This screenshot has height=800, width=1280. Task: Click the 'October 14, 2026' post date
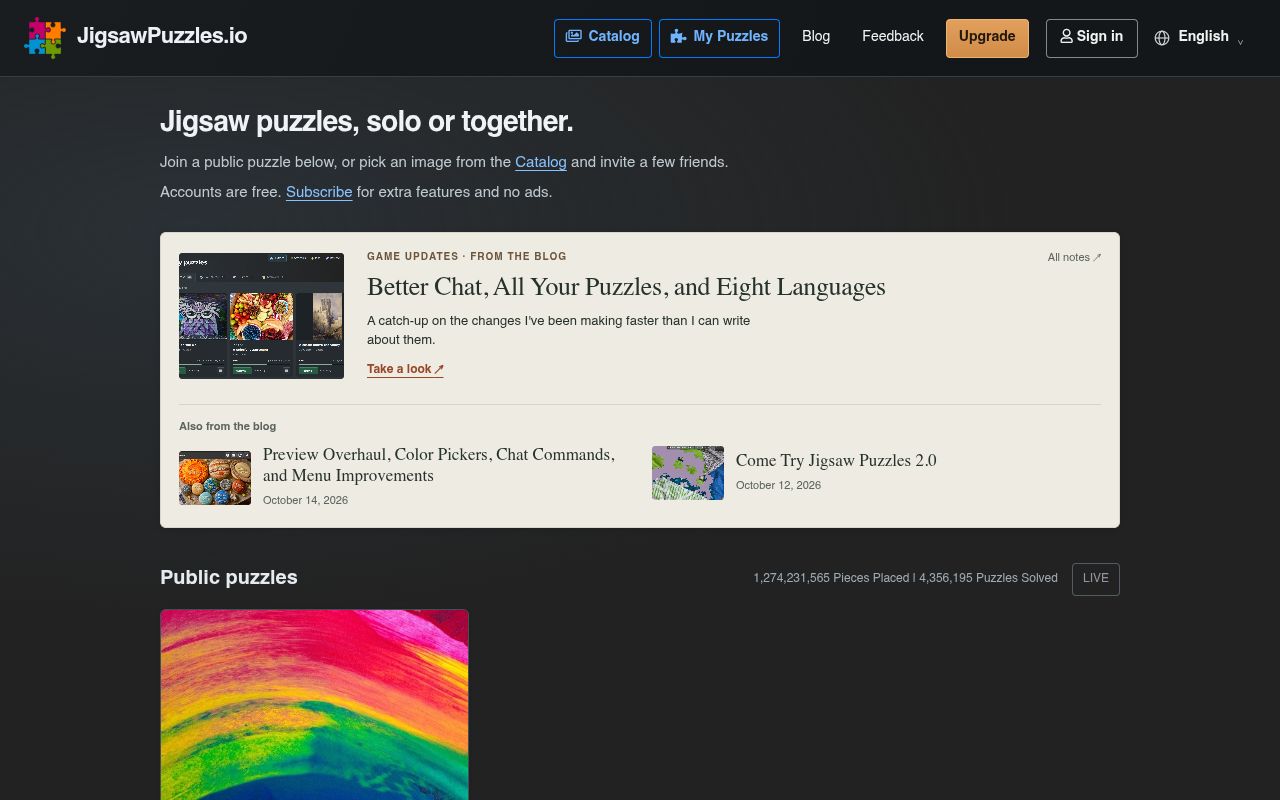point(305,500)
